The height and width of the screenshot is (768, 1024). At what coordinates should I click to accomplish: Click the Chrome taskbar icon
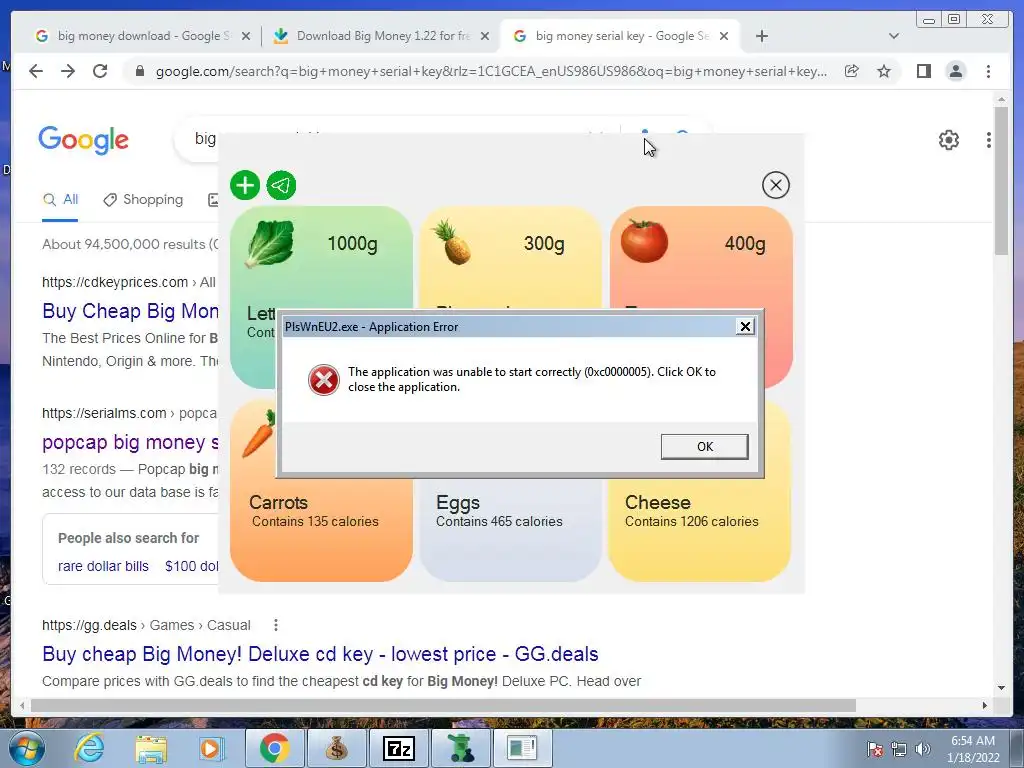click(x=275, y=748)
